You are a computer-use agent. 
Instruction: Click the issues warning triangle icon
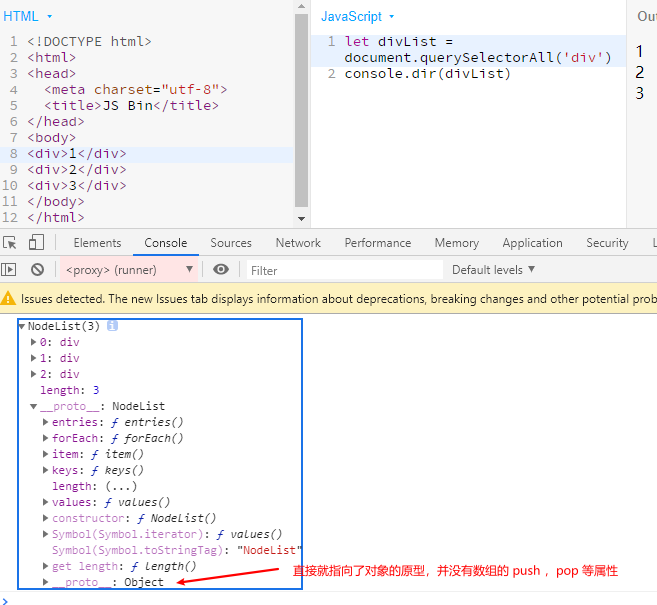[8, 298]
